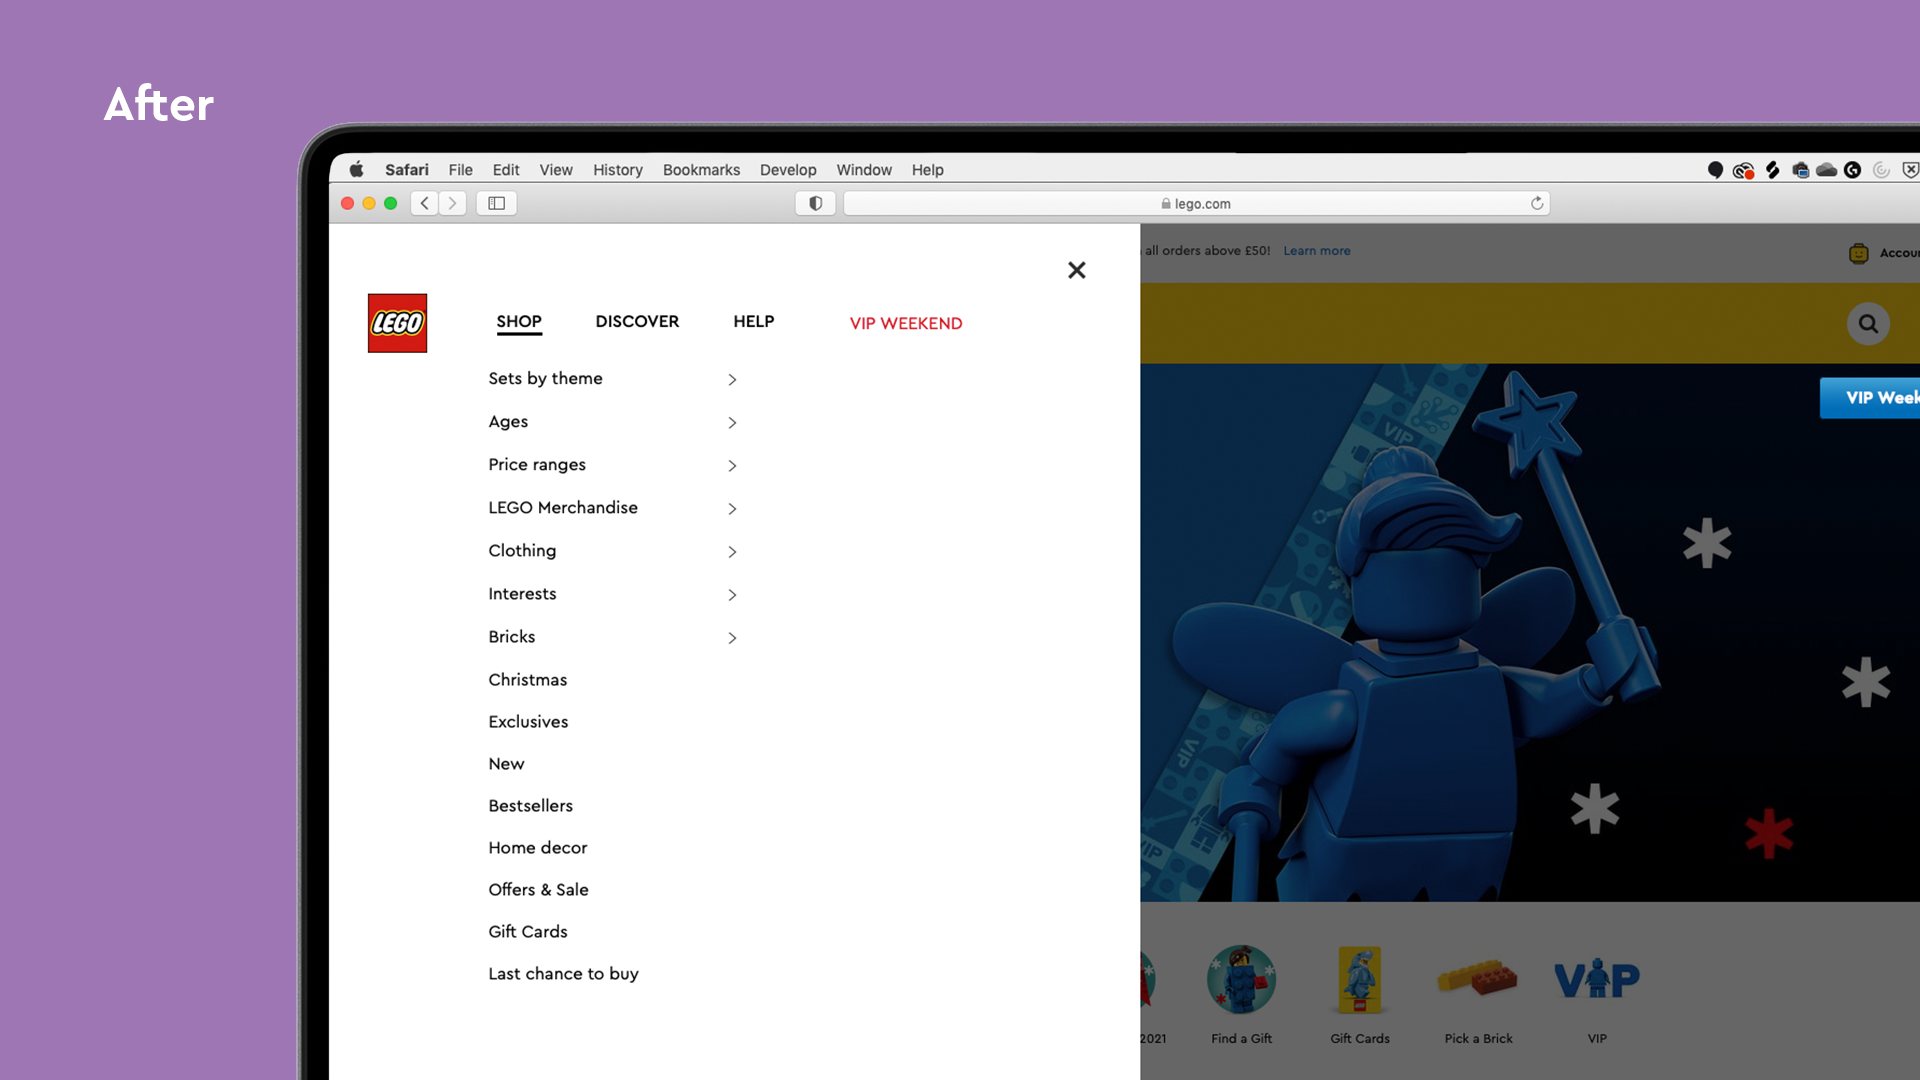Click the VIP logo shortcut
This screenshot has height=1080, width=1920.
click(x=1597, y=978)
